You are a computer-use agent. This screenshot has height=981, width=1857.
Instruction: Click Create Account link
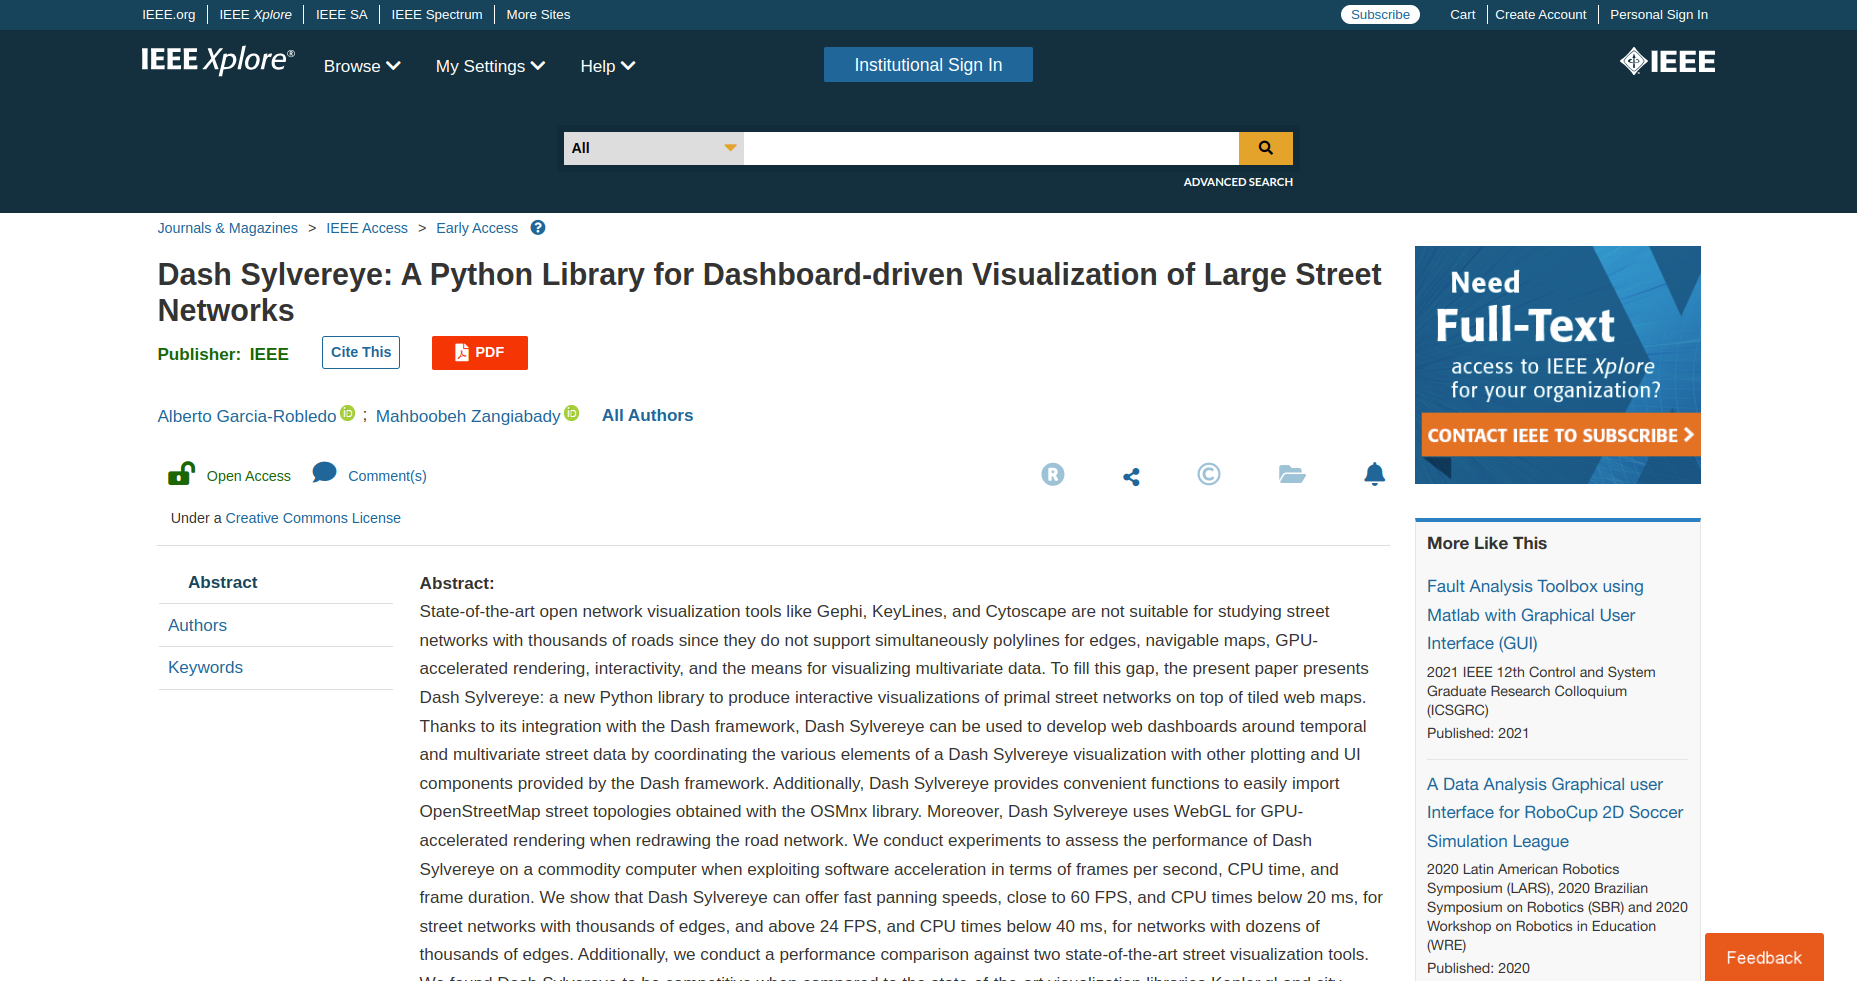coord(1541,14)
